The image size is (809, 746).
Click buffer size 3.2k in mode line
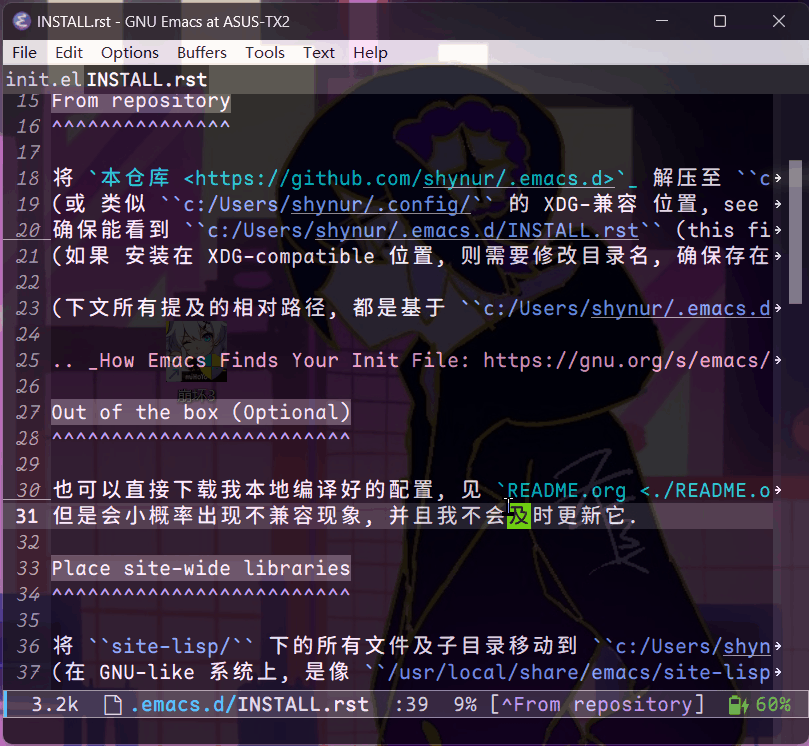(x=54, y=705)
